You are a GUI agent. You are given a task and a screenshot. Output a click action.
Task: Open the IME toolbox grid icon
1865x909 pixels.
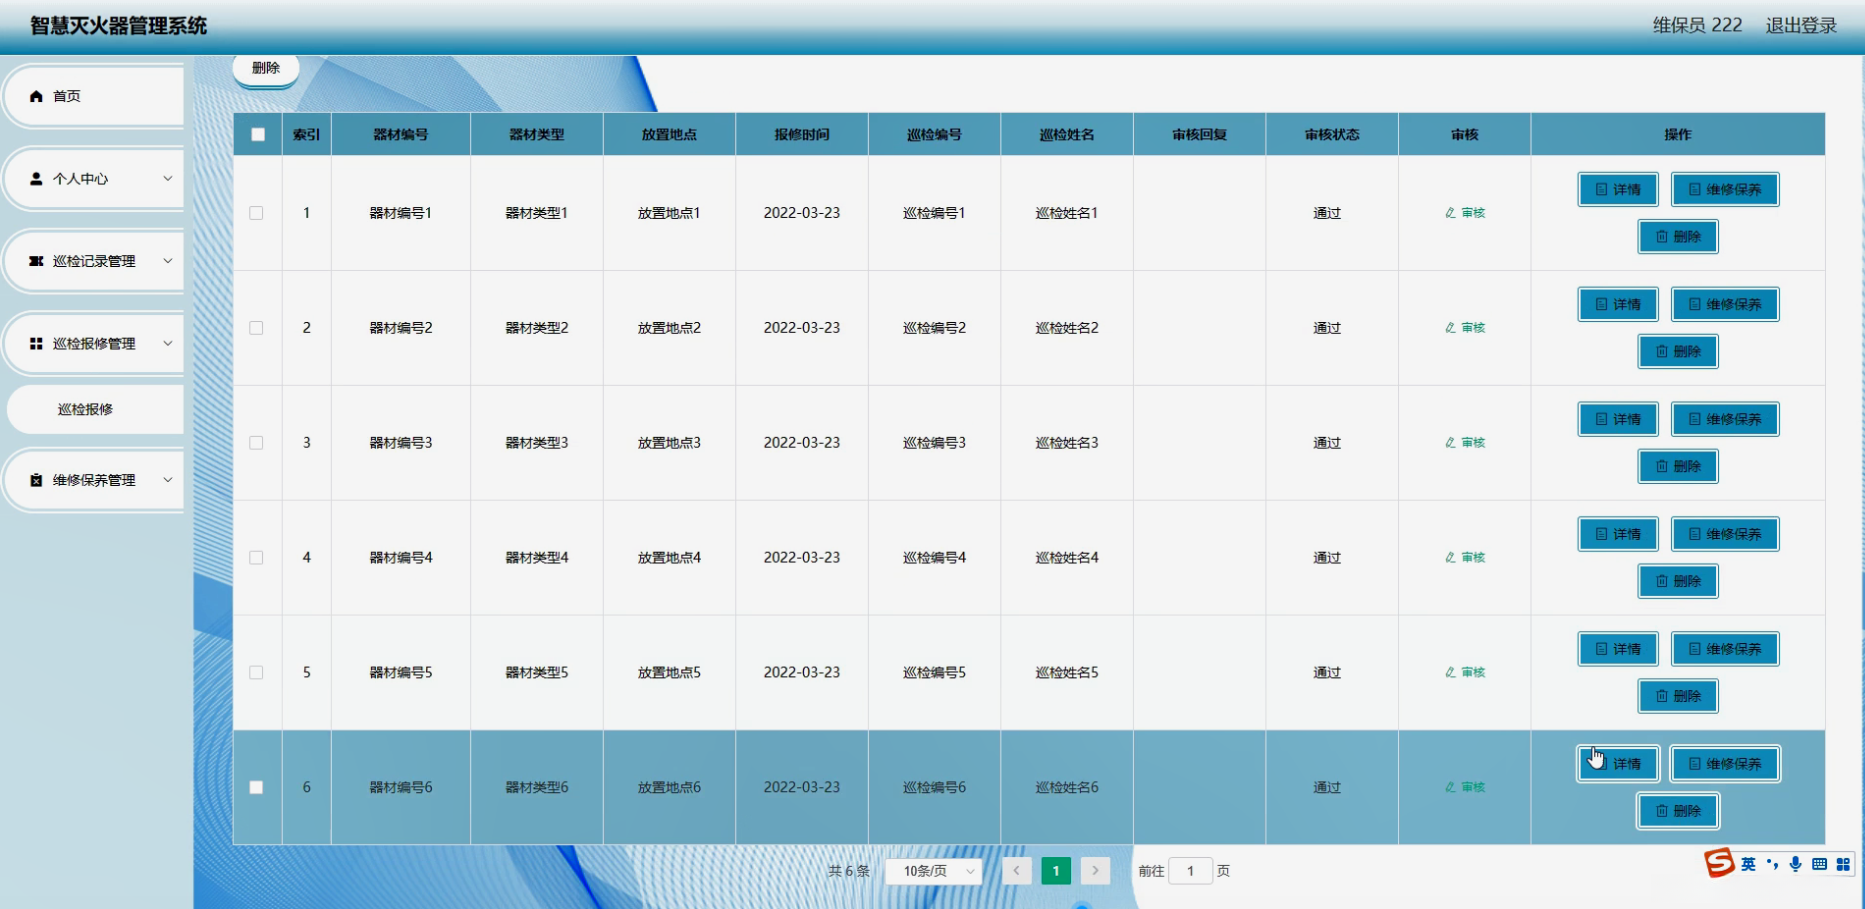tap(1843, 864)
